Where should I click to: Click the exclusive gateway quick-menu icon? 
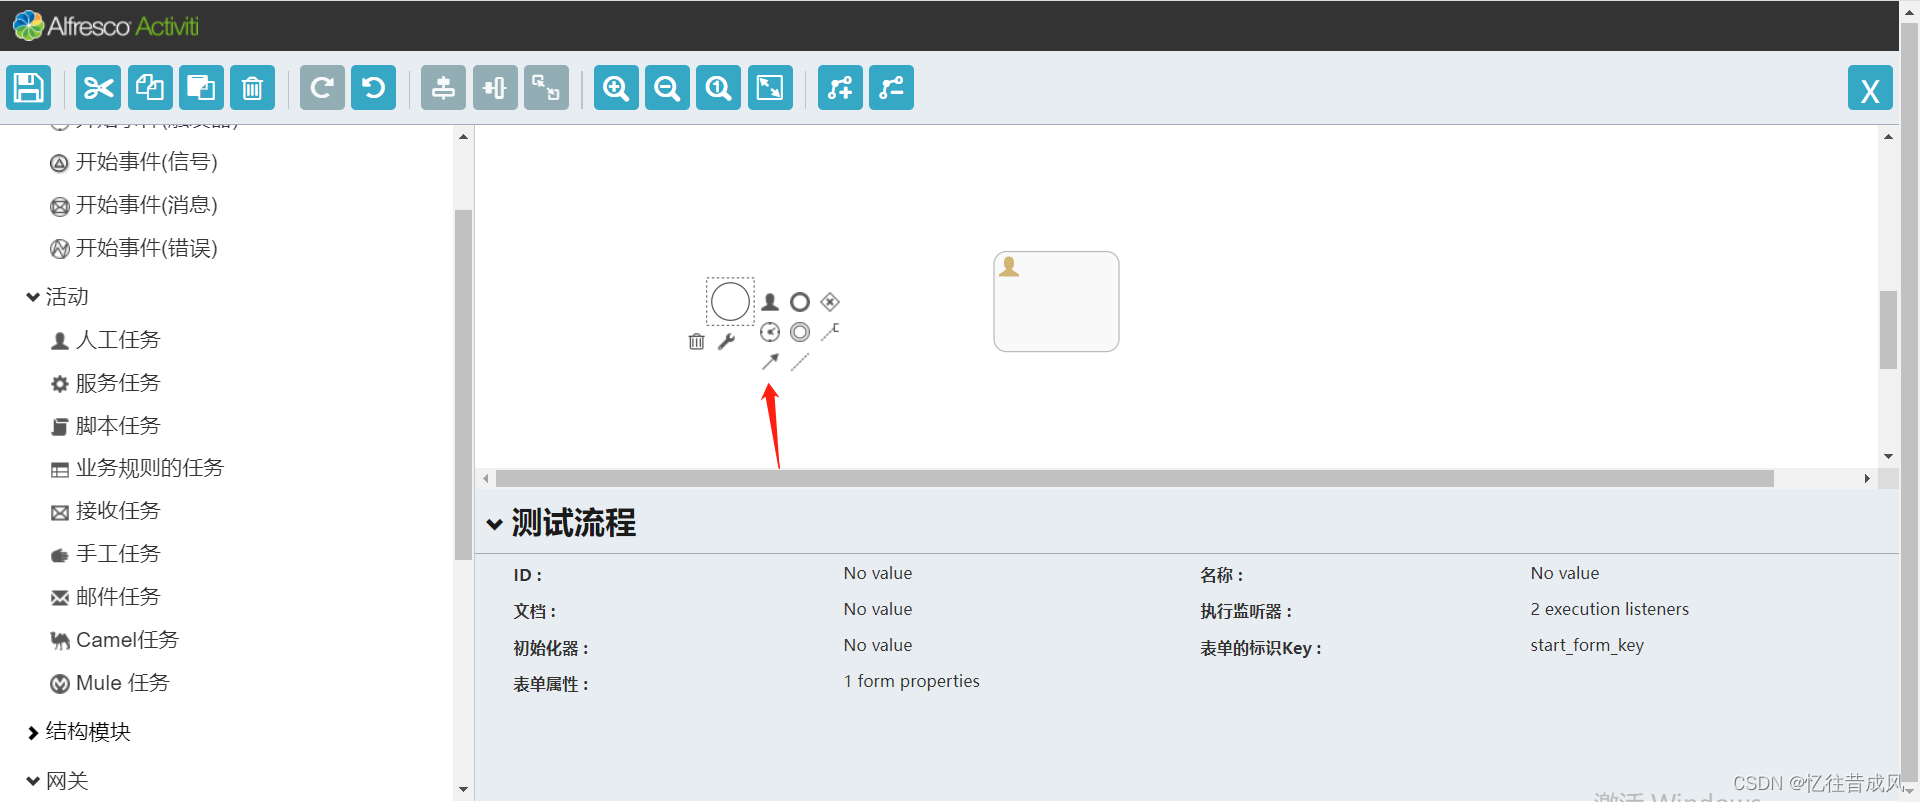click(830, 302)
